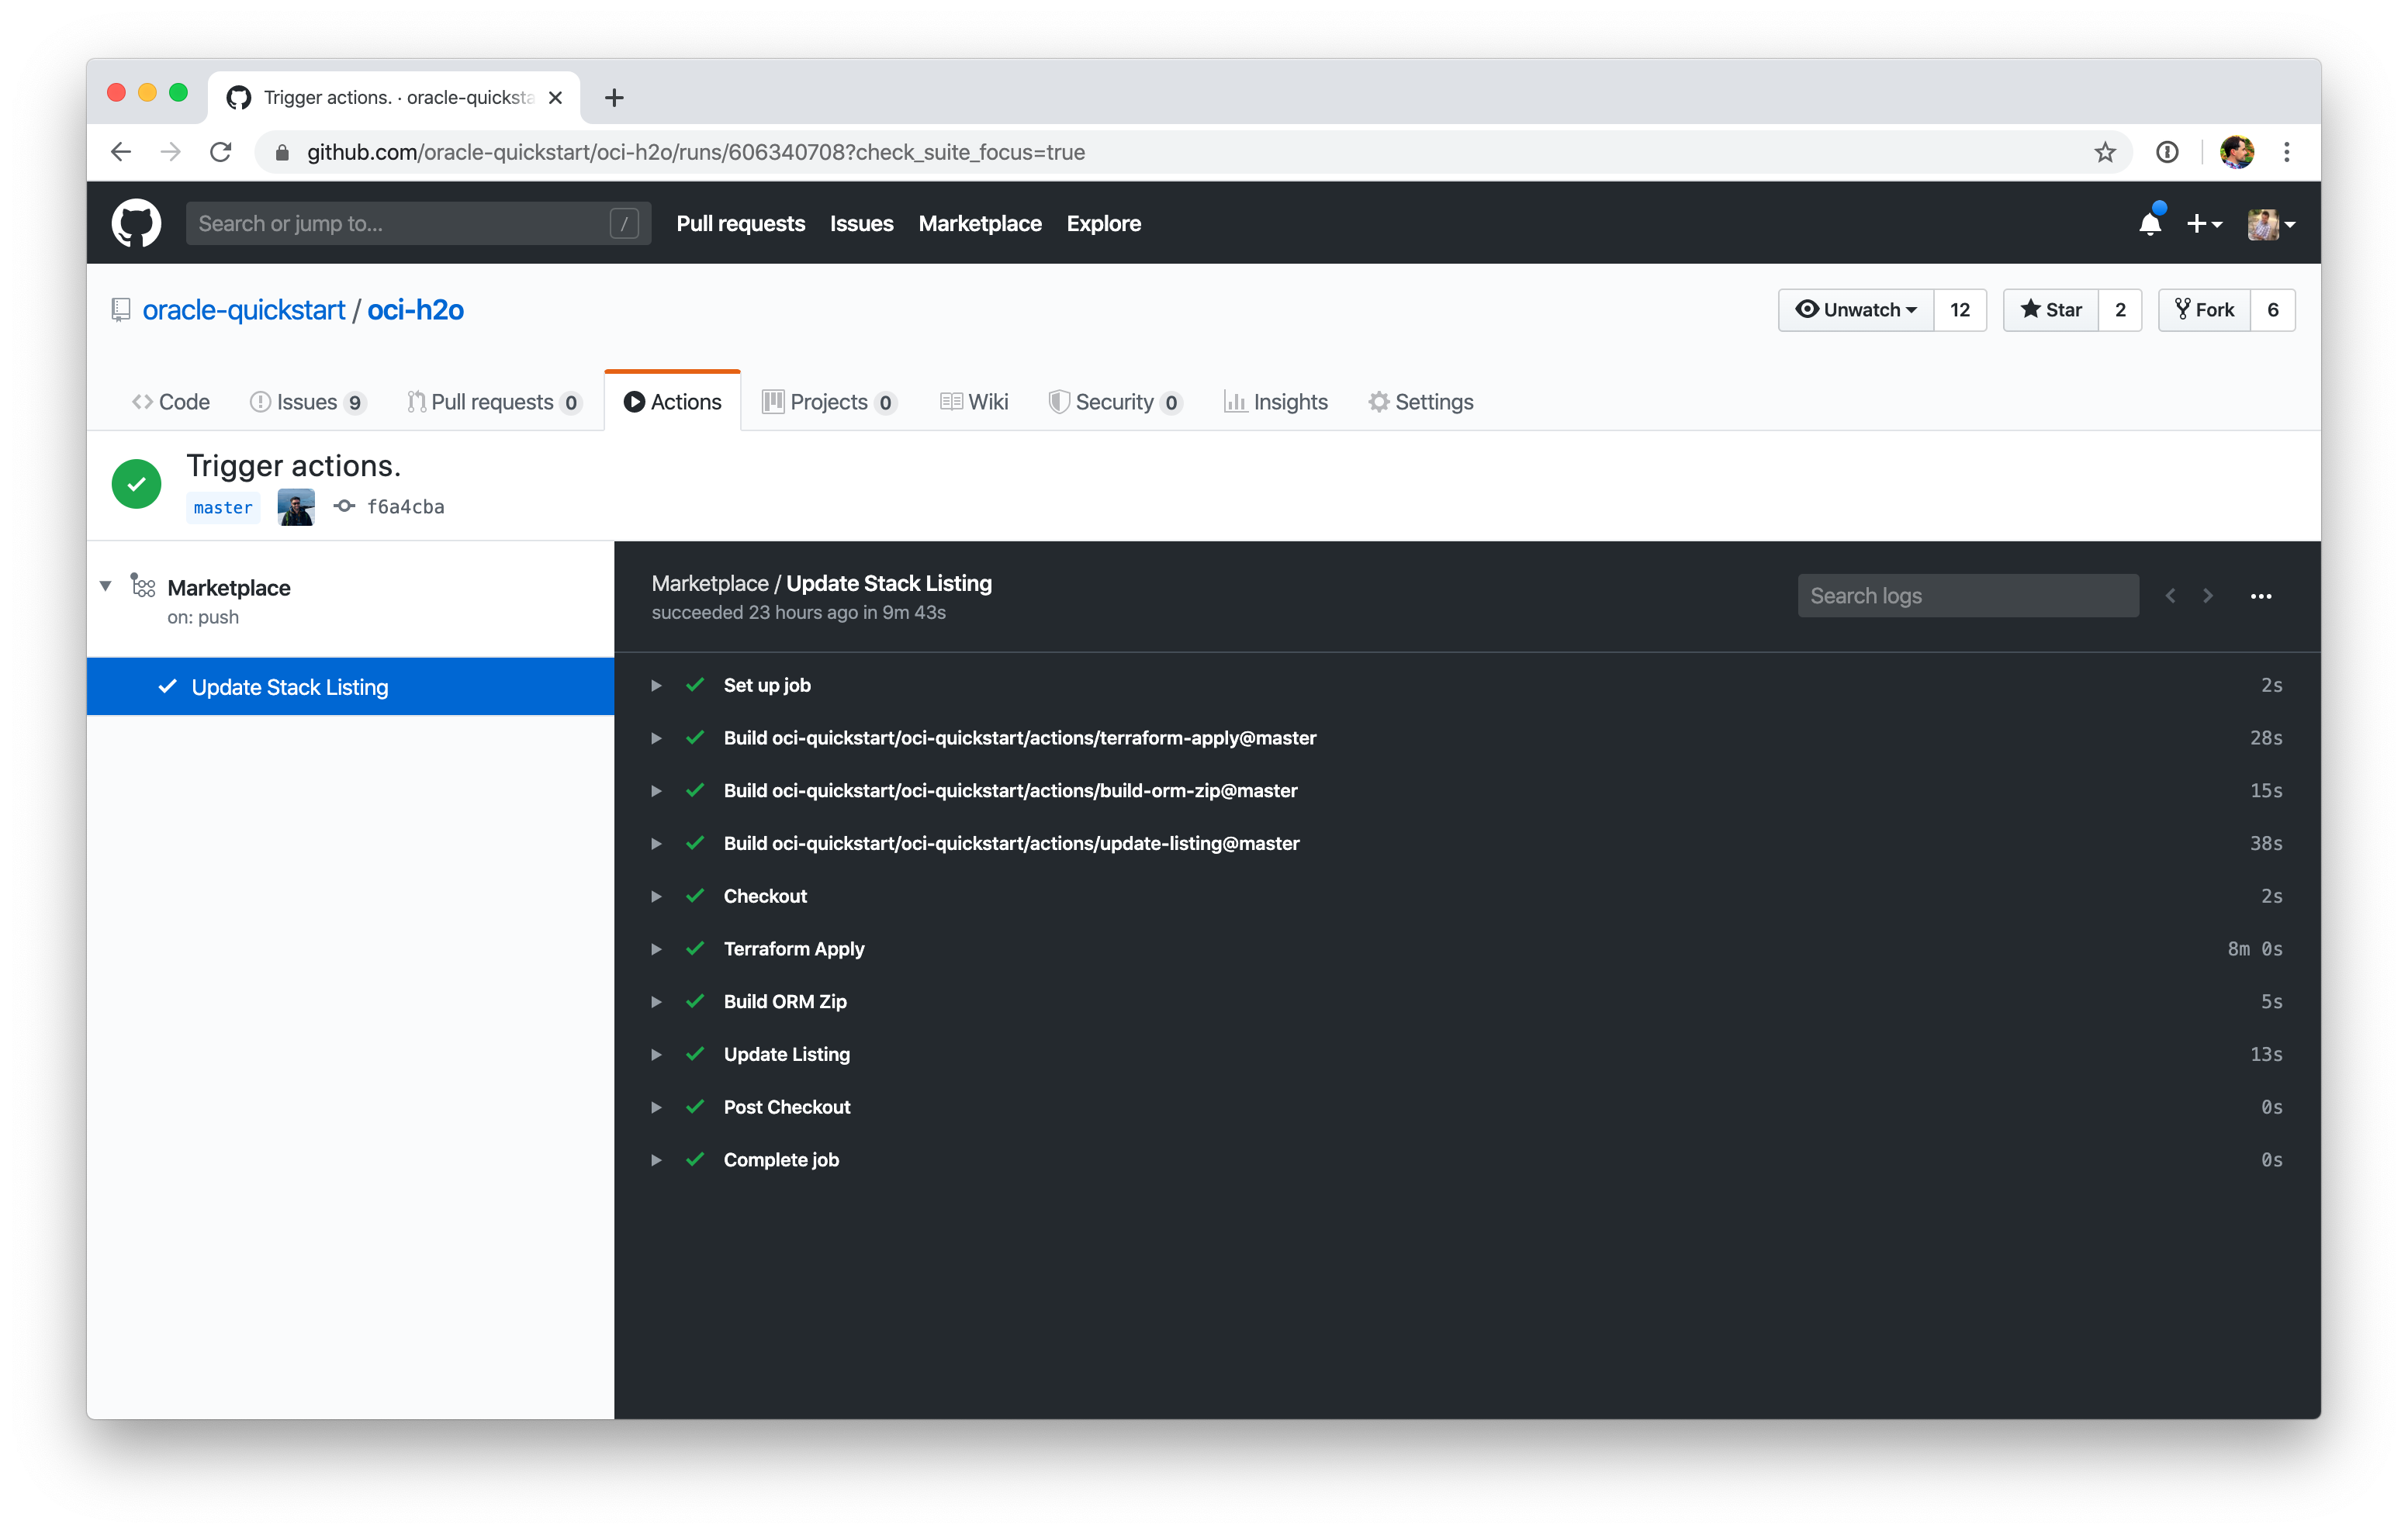The height and width of the screenshot is (1534, 2408).
Task: Click the kebab menu in the log viewer
Action: 2262,596
